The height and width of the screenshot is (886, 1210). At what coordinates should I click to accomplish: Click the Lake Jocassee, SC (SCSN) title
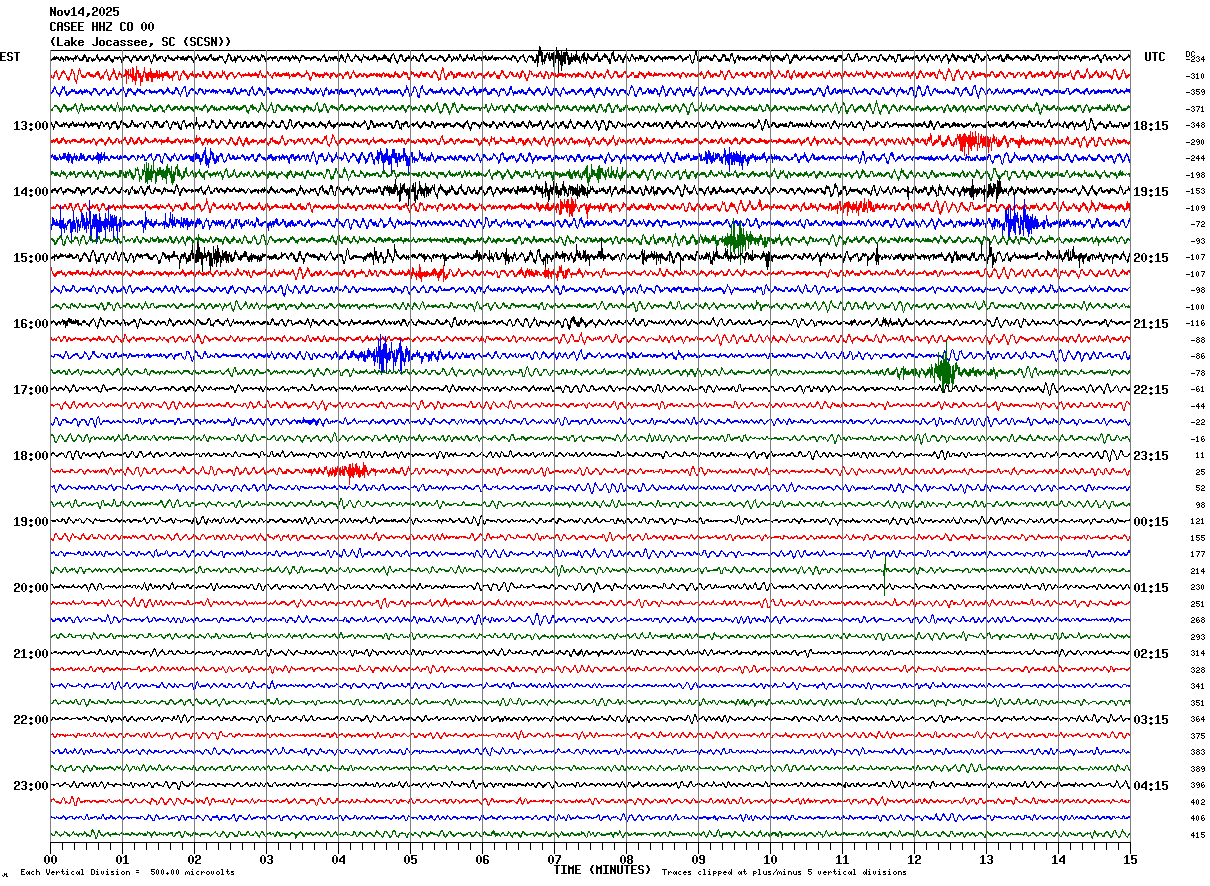(x=140, y=42)
